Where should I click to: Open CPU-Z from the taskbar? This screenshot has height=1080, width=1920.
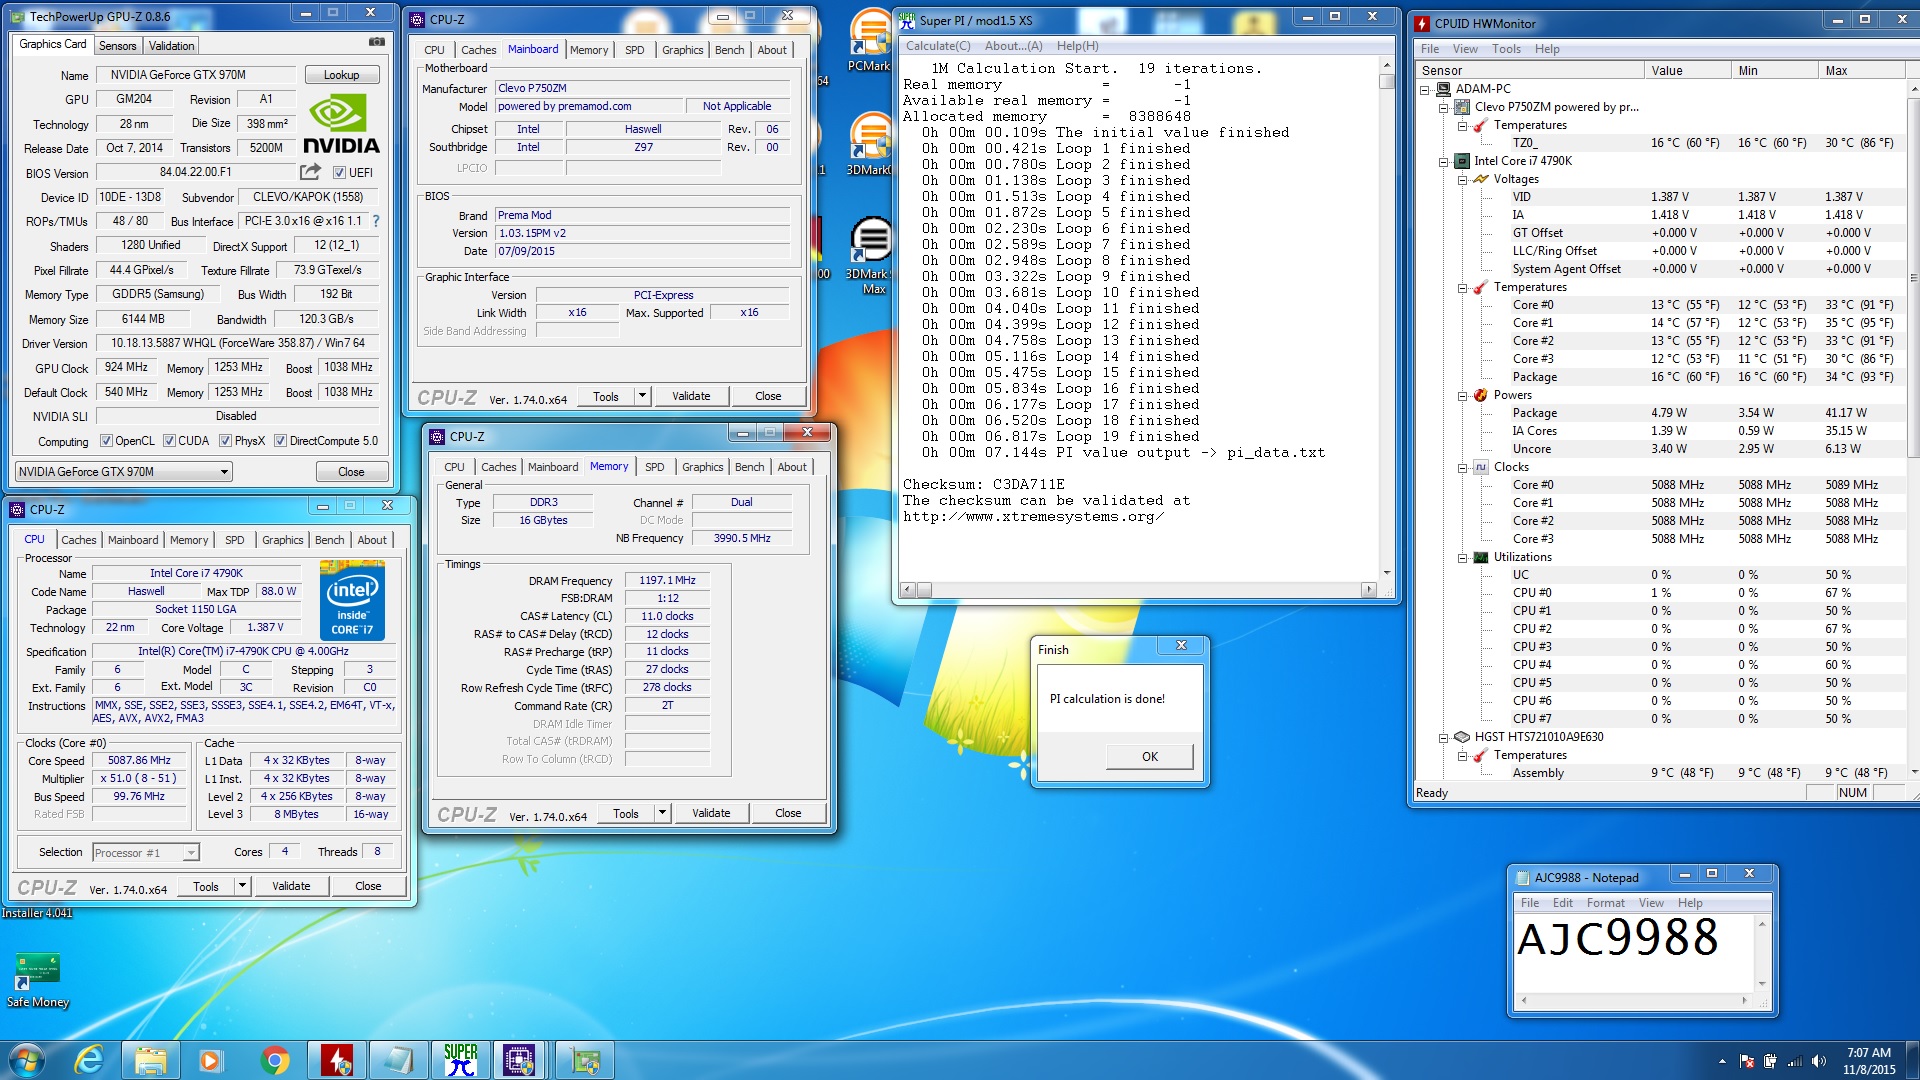(x=519, y=1059)
